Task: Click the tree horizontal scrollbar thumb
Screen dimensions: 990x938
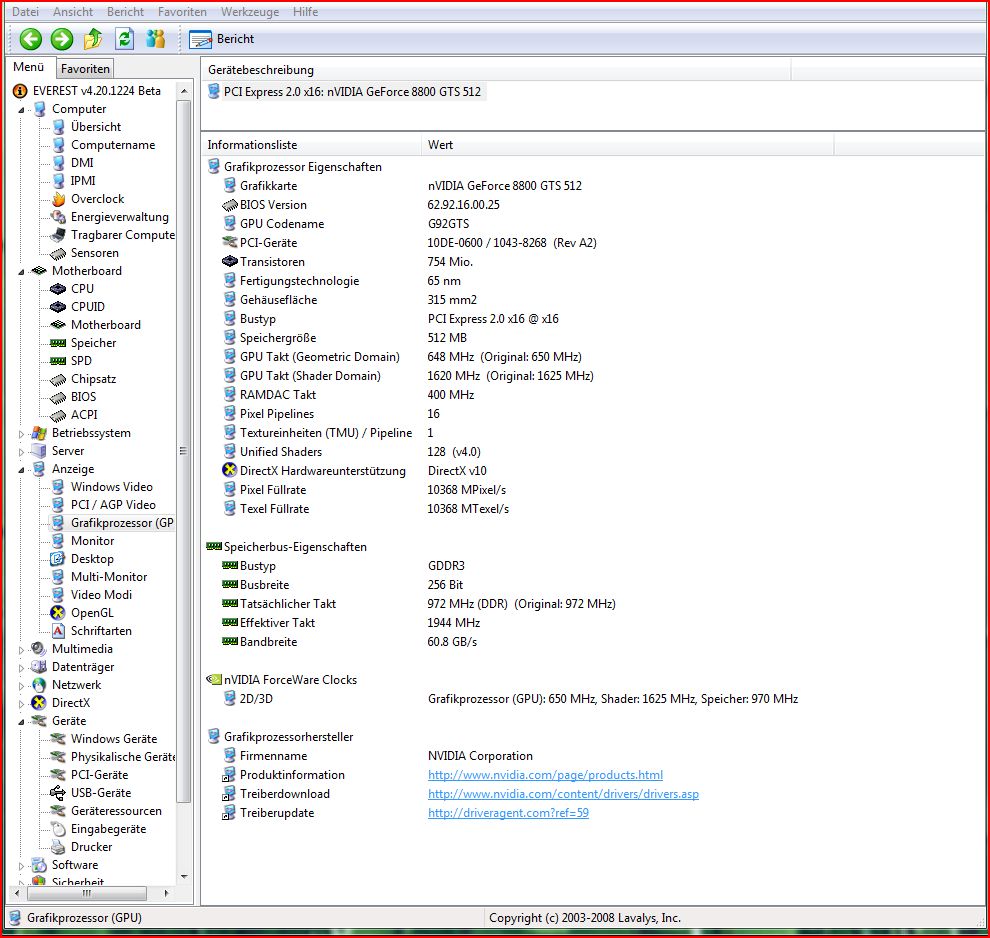Action: [87, 893]
